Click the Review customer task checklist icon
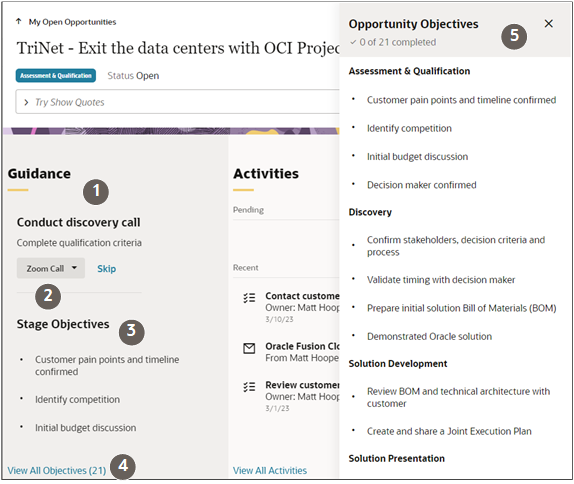574x484 pixels. click(249, 387)
